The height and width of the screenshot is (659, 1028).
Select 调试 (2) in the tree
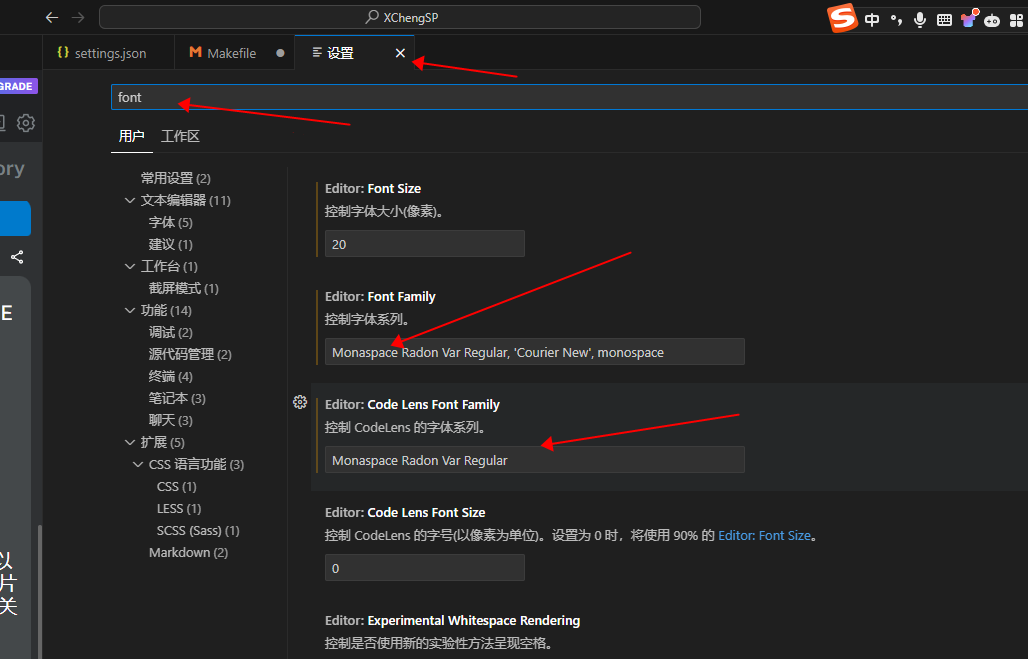[170, 332]
